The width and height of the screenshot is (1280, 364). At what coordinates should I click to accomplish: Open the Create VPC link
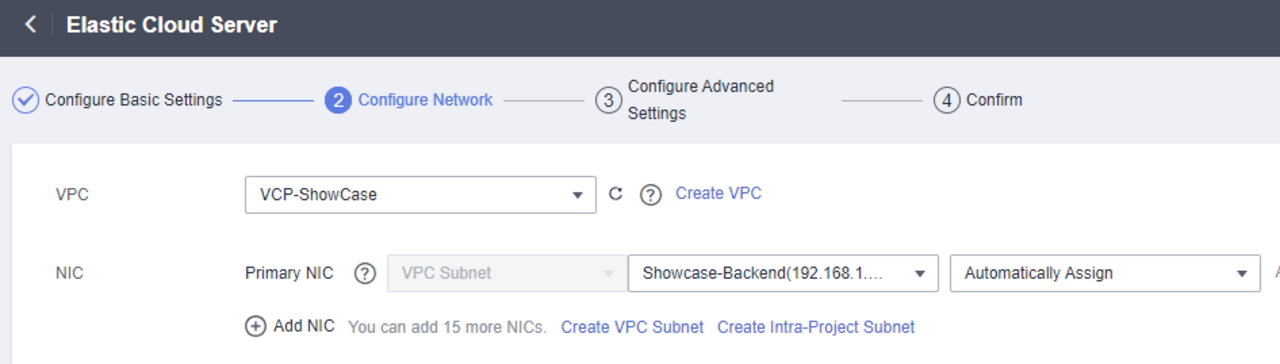pyautogui.click(x=718, y=194)
